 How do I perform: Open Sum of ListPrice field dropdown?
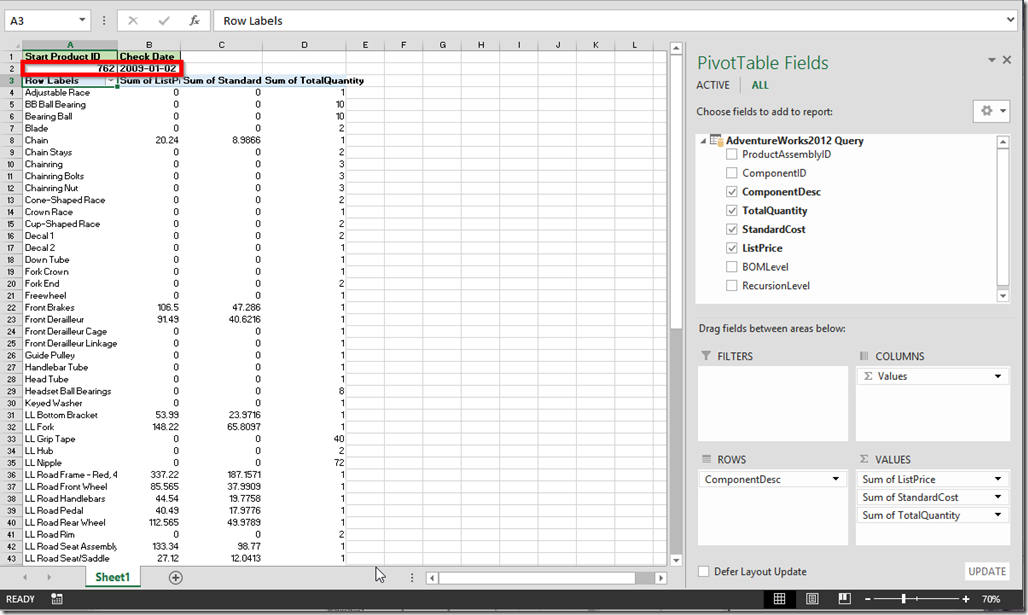(998, 479)
